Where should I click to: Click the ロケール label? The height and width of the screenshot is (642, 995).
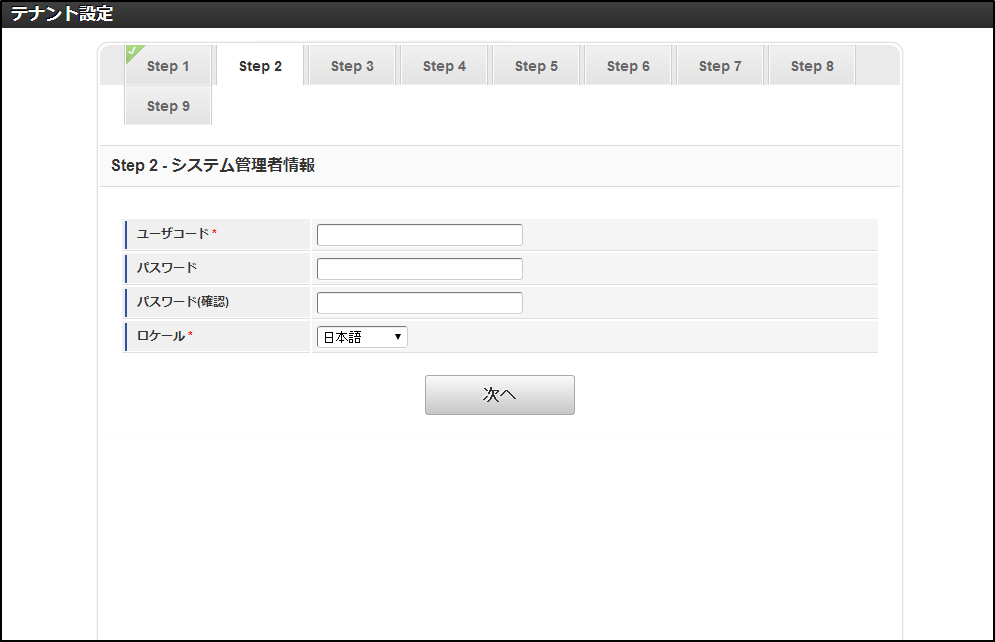[161, 336]
